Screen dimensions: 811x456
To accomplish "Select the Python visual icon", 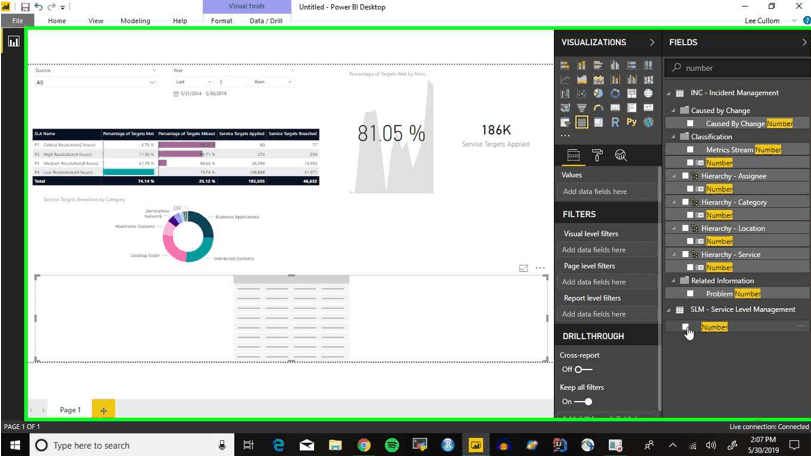I will click(x=632, y=123).
